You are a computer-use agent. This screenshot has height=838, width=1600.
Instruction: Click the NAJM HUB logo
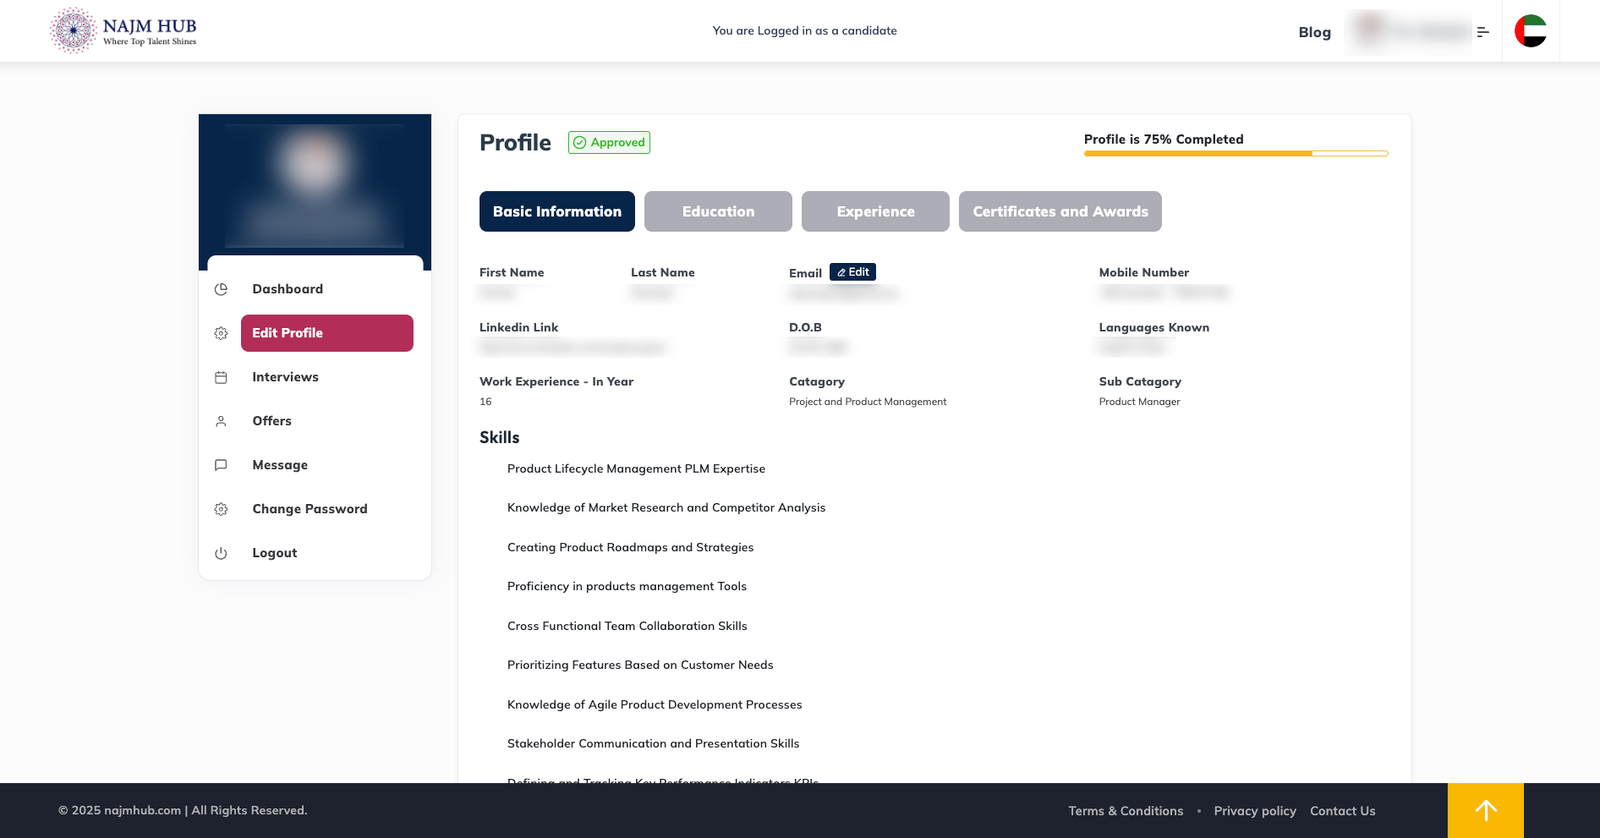pyautogui.click(x=124, y=30)
